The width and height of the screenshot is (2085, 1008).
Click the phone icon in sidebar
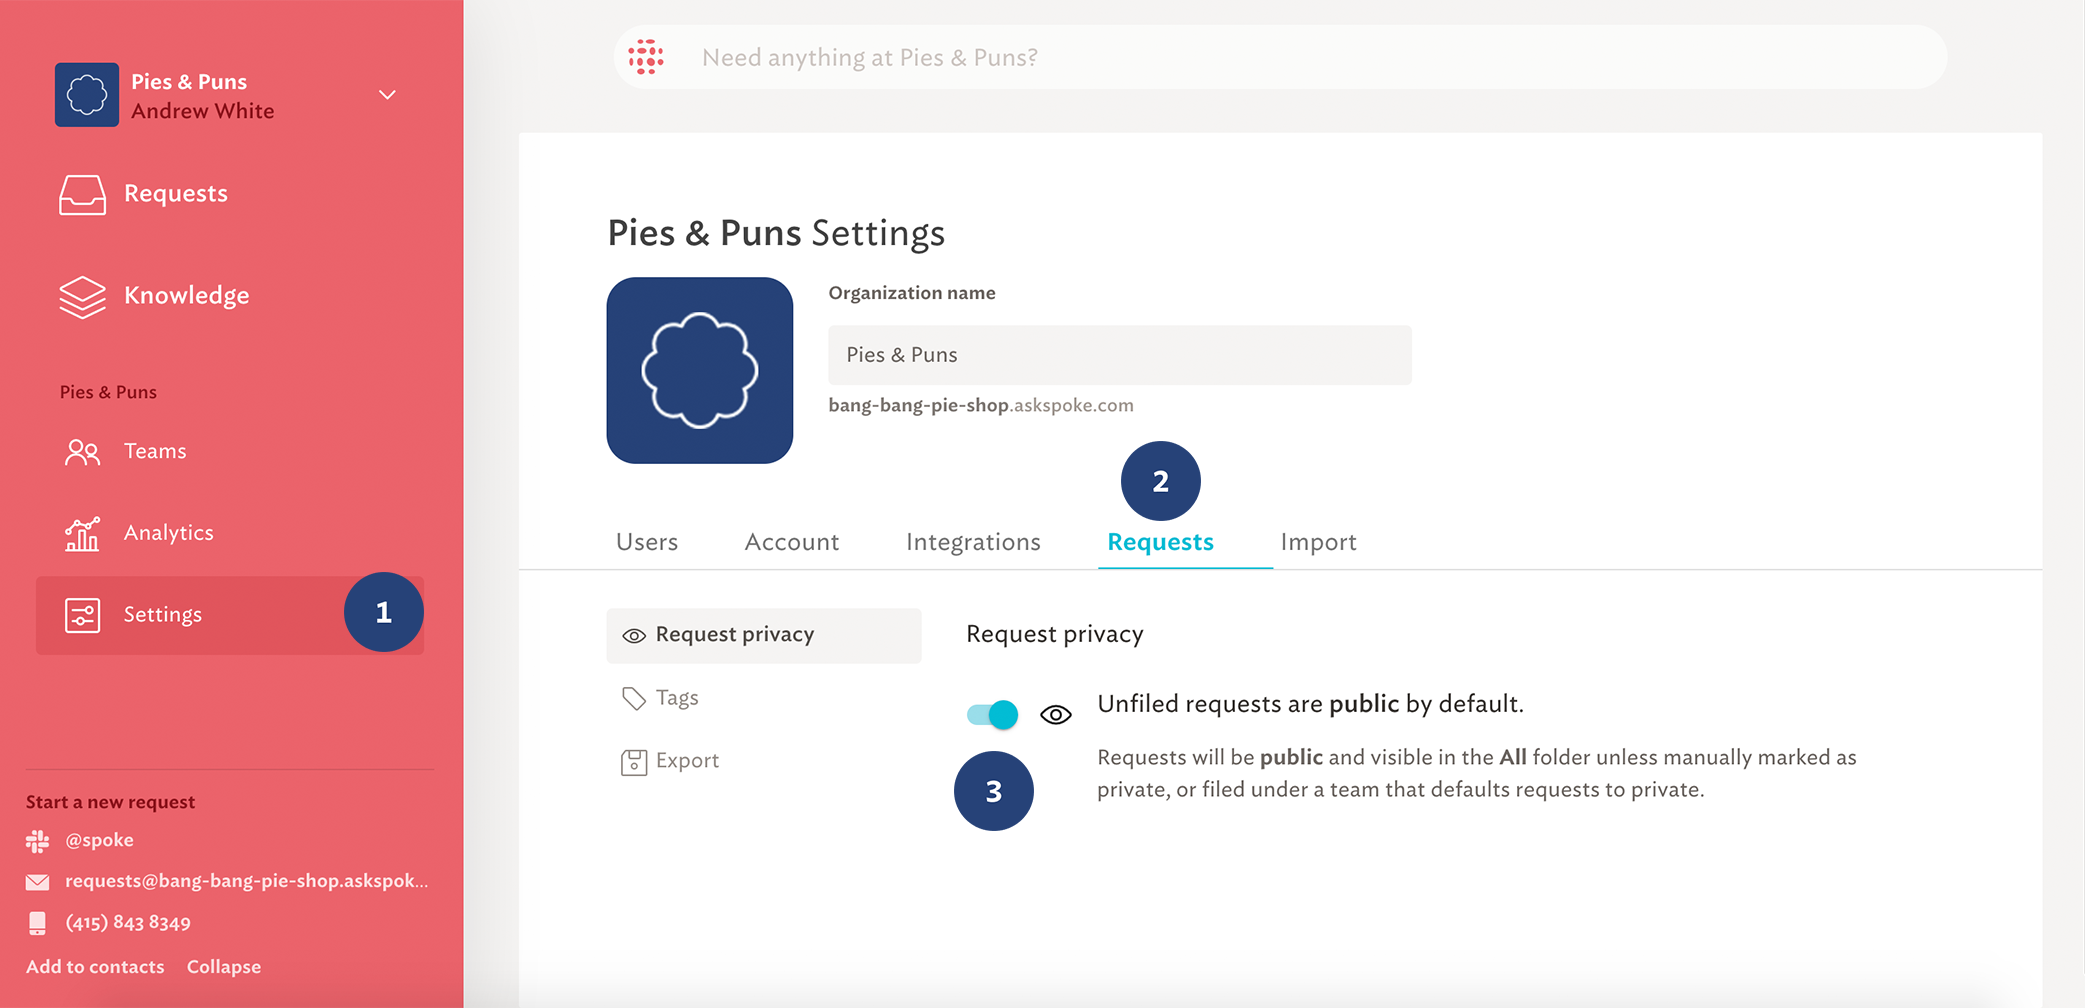(37, 923)
